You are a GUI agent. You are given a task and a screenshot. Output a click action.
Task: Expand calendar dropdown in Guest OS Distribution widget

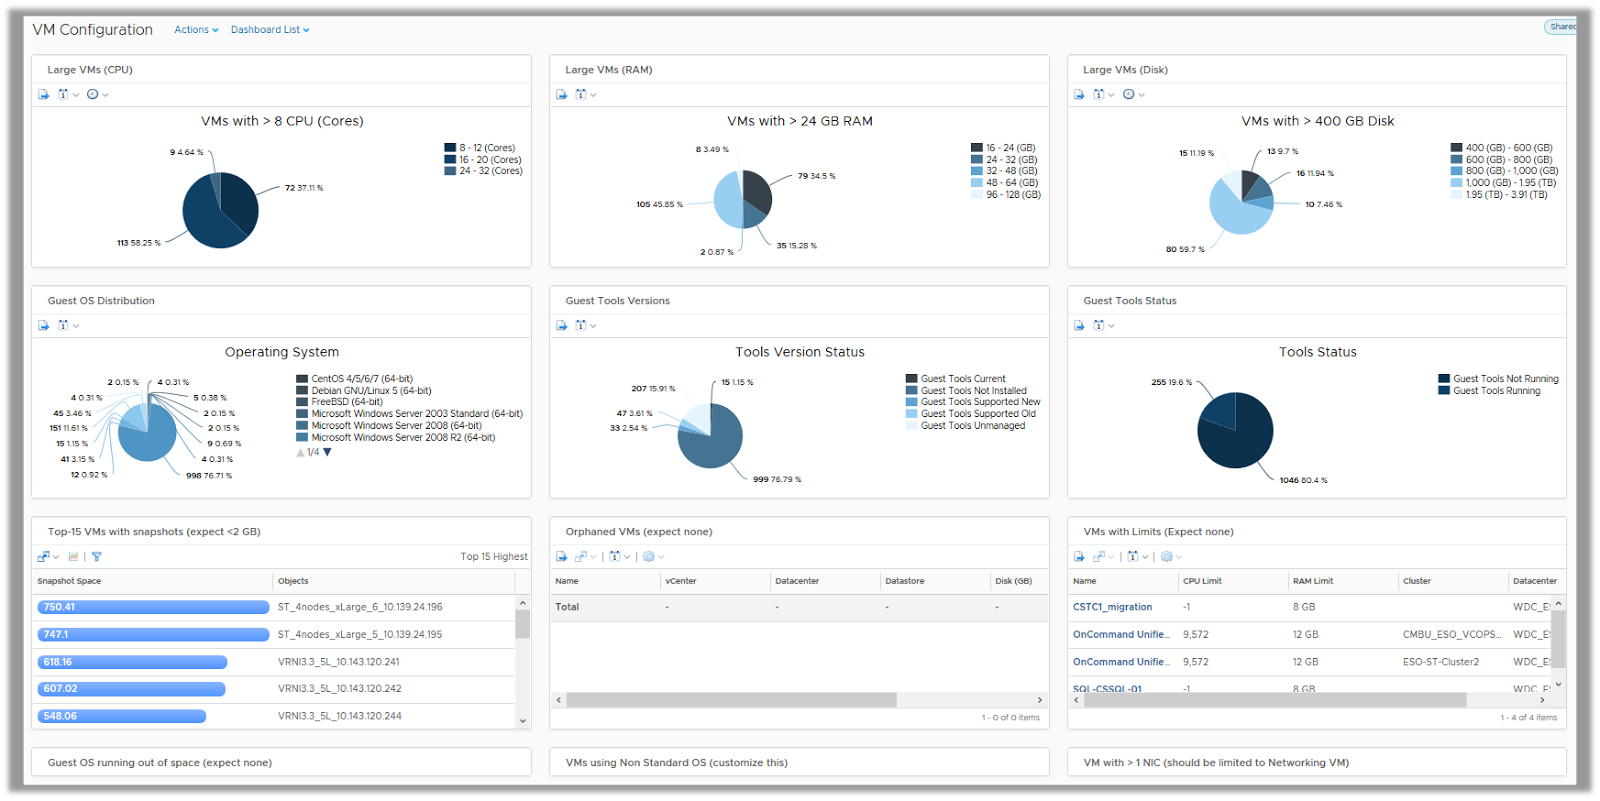pos(76,326)
